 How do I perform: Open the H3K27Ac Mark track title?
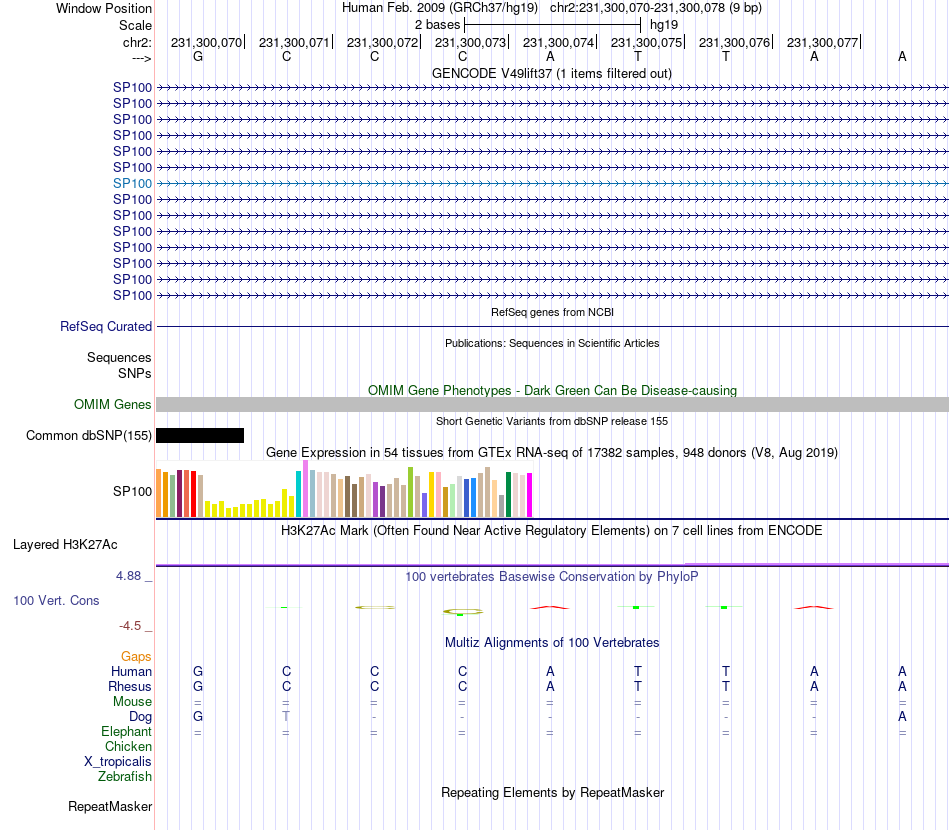click(x=552, y=531)
